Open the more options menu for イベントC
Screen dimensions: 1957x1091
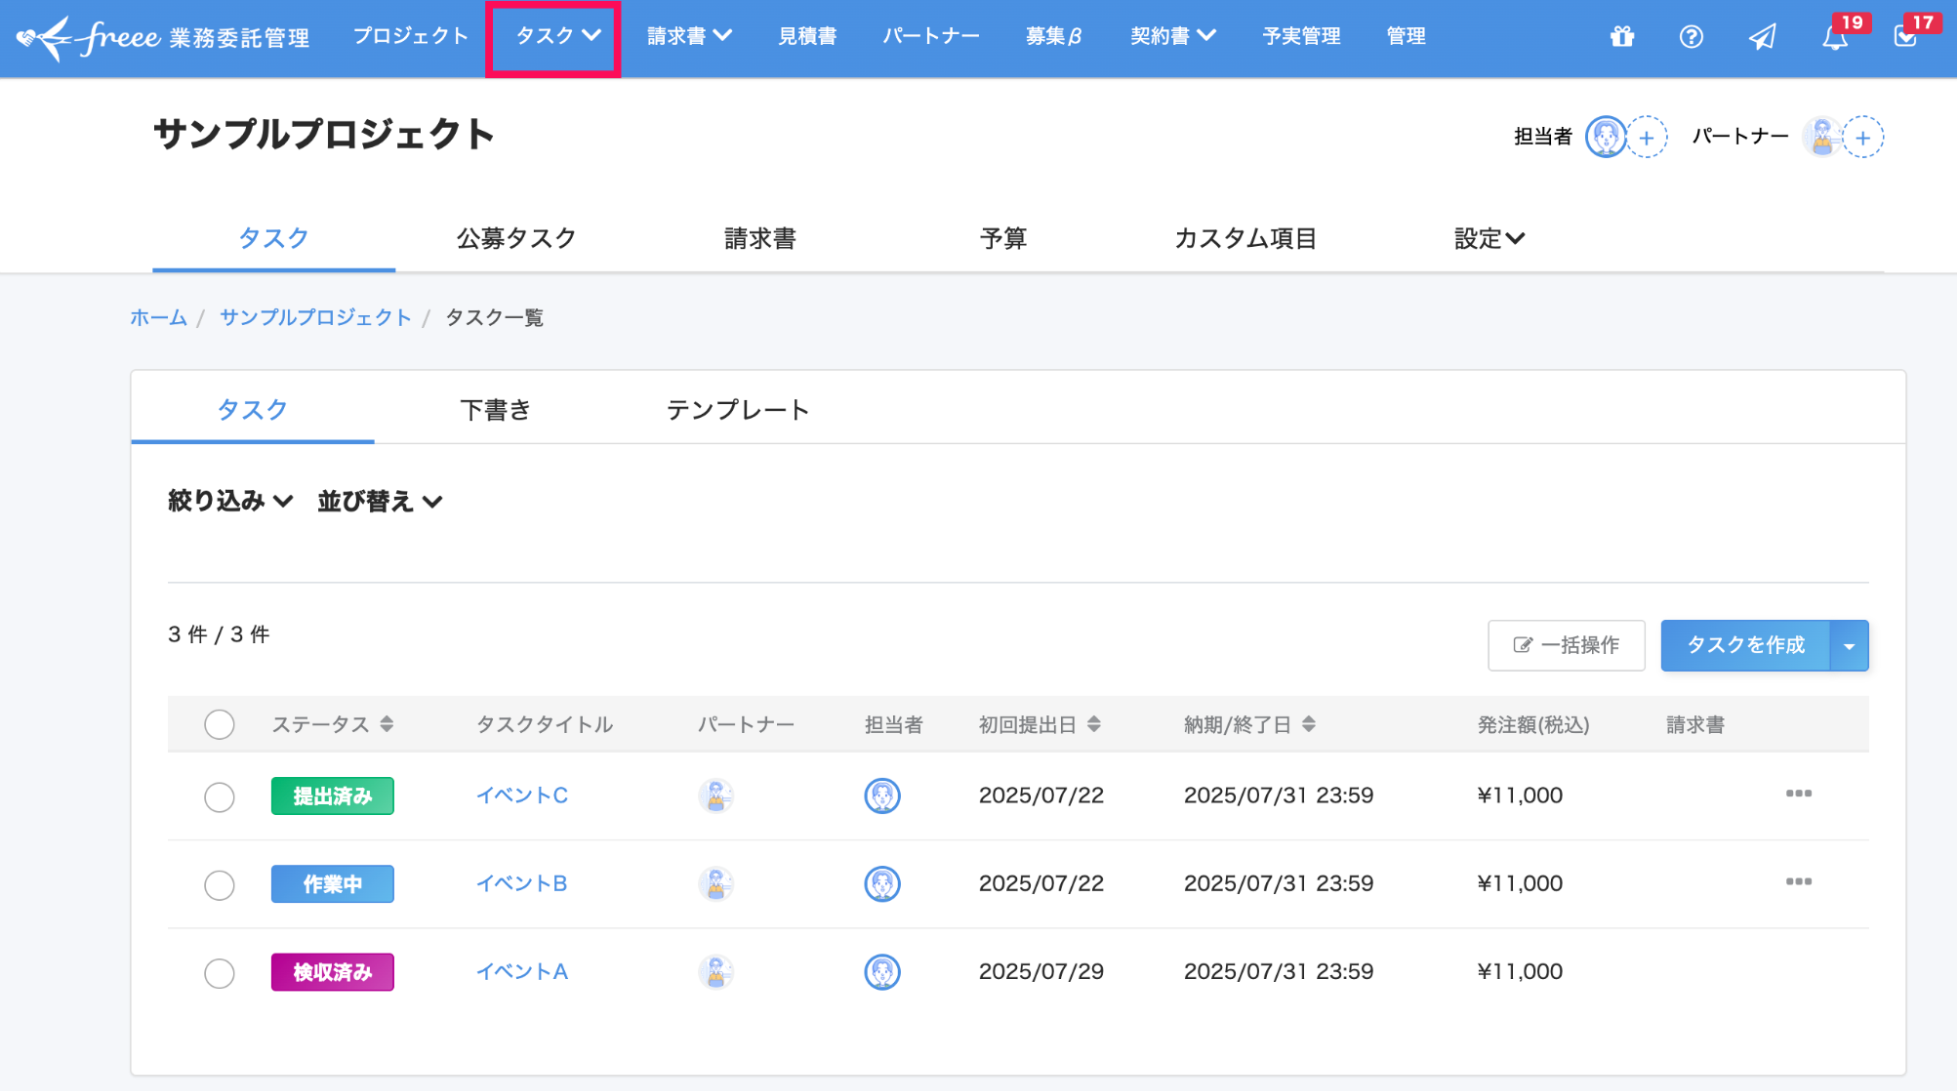pyautogui.click(x=1798, y=794)
